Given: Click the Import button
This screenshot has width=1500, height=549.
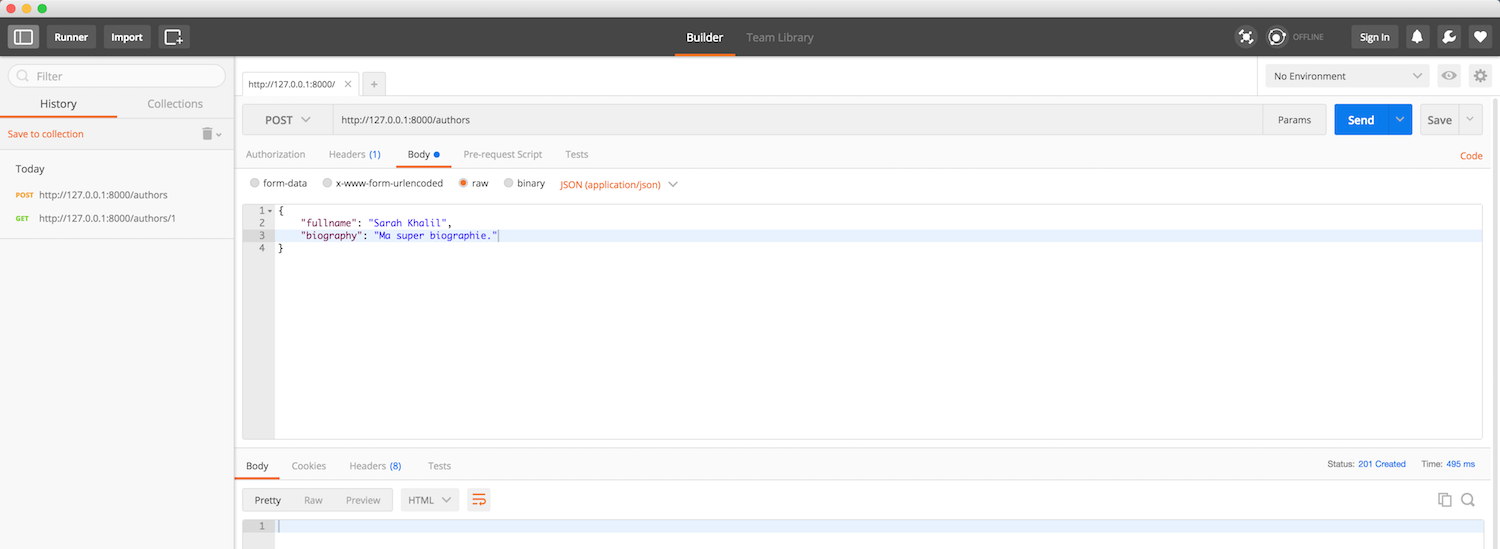Looking at the screenshot, I should (127, 37).
